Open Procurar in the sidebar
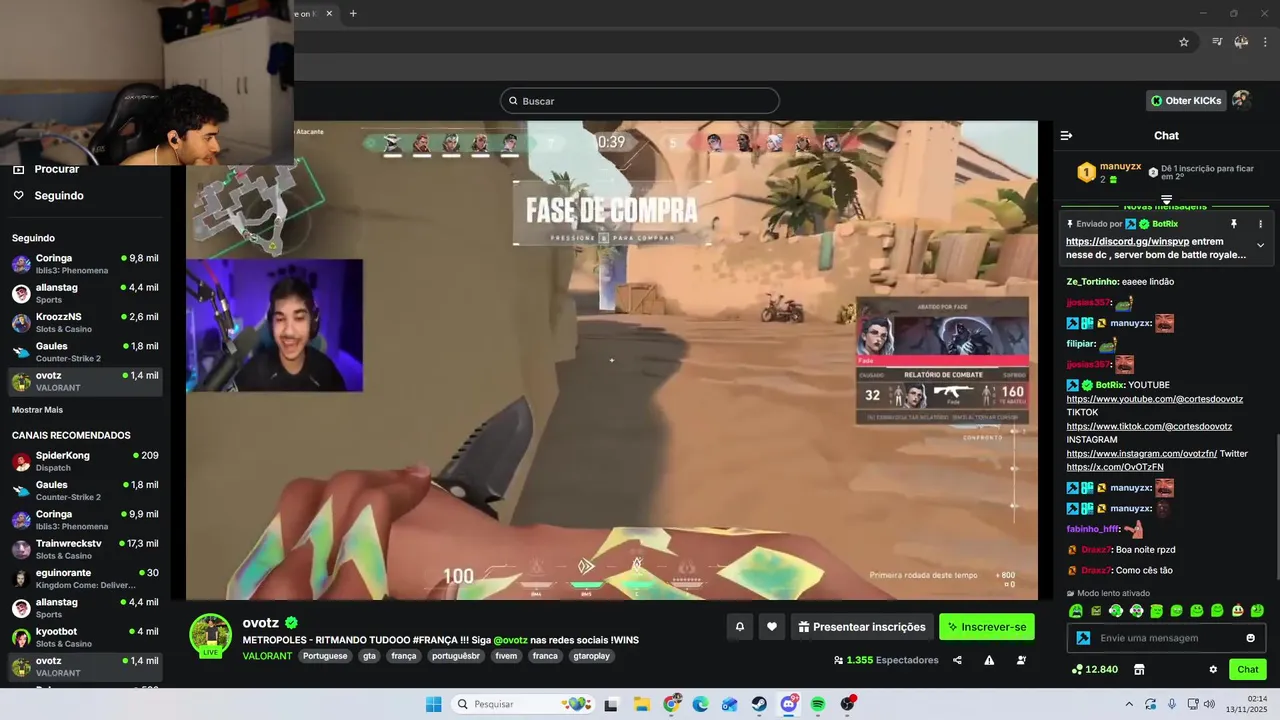 57,169
